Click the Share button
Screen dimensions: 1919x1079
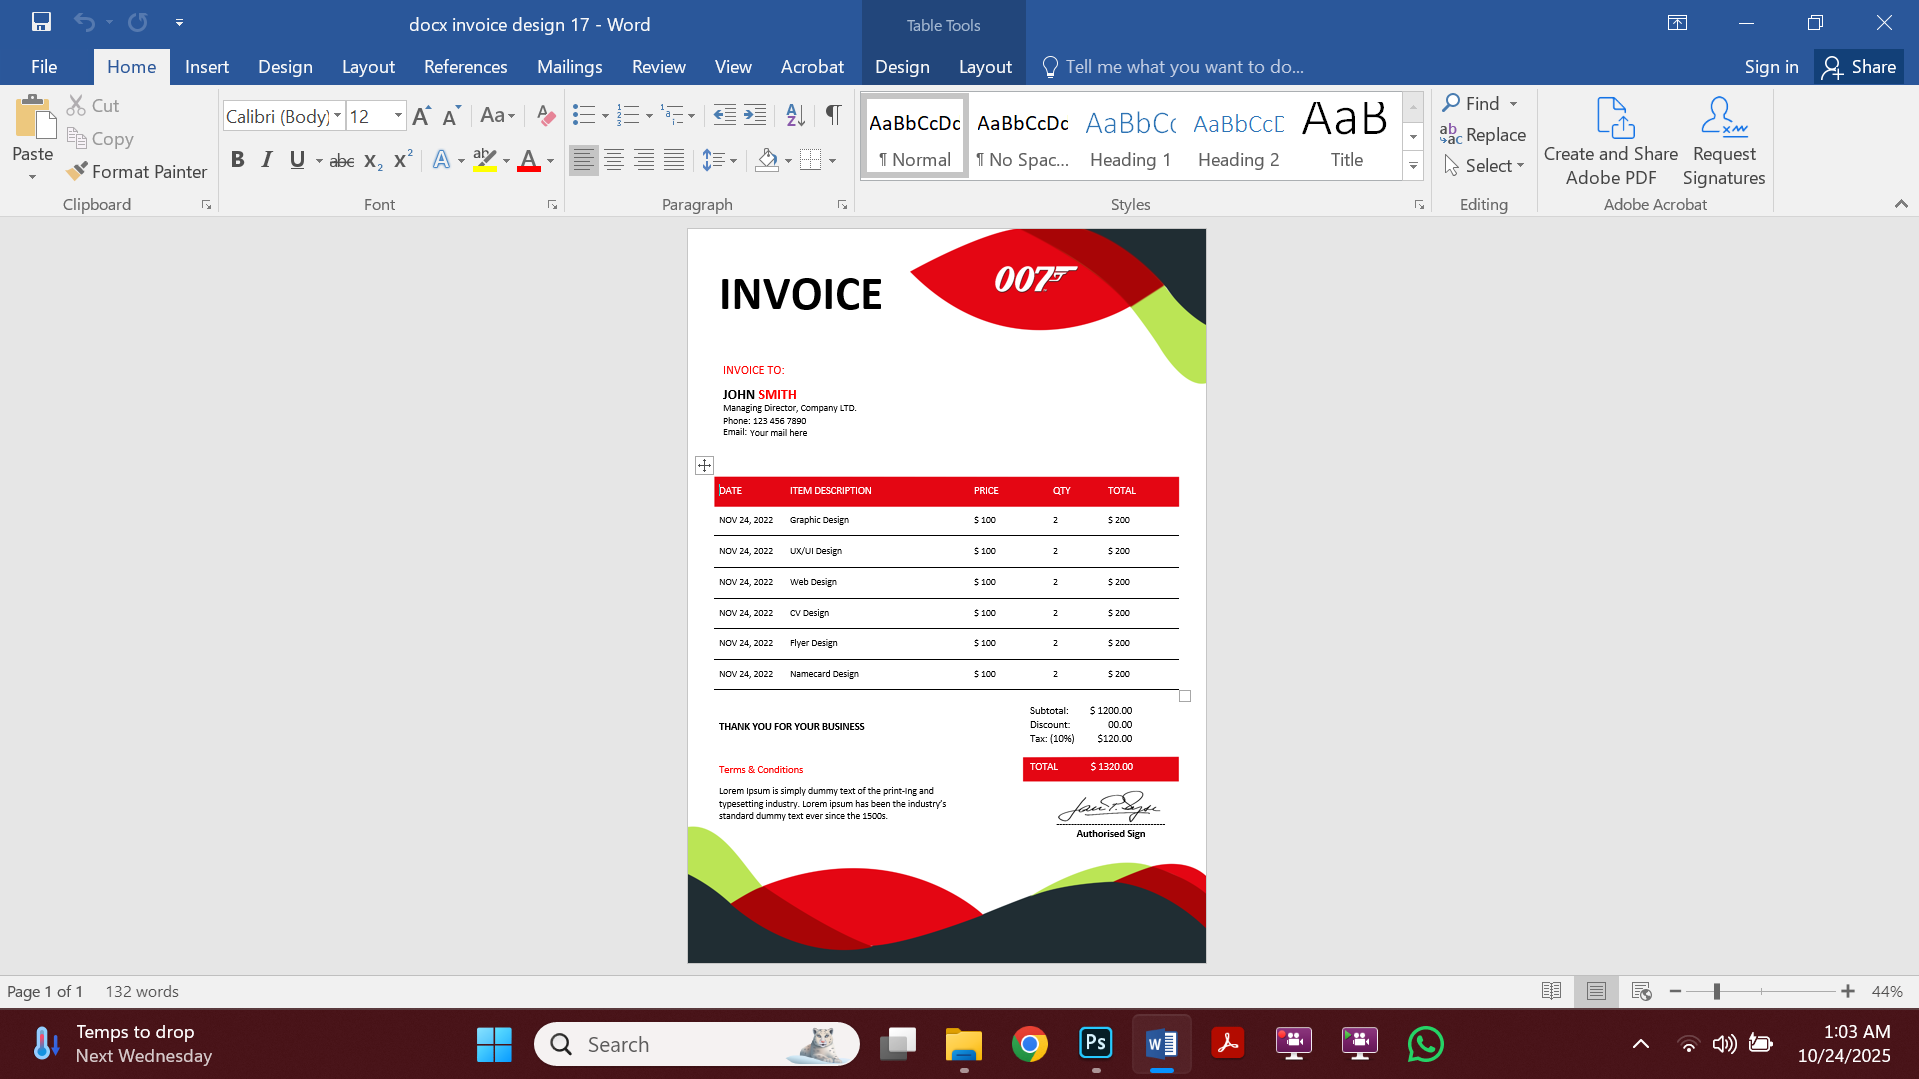click(1859, 66)
